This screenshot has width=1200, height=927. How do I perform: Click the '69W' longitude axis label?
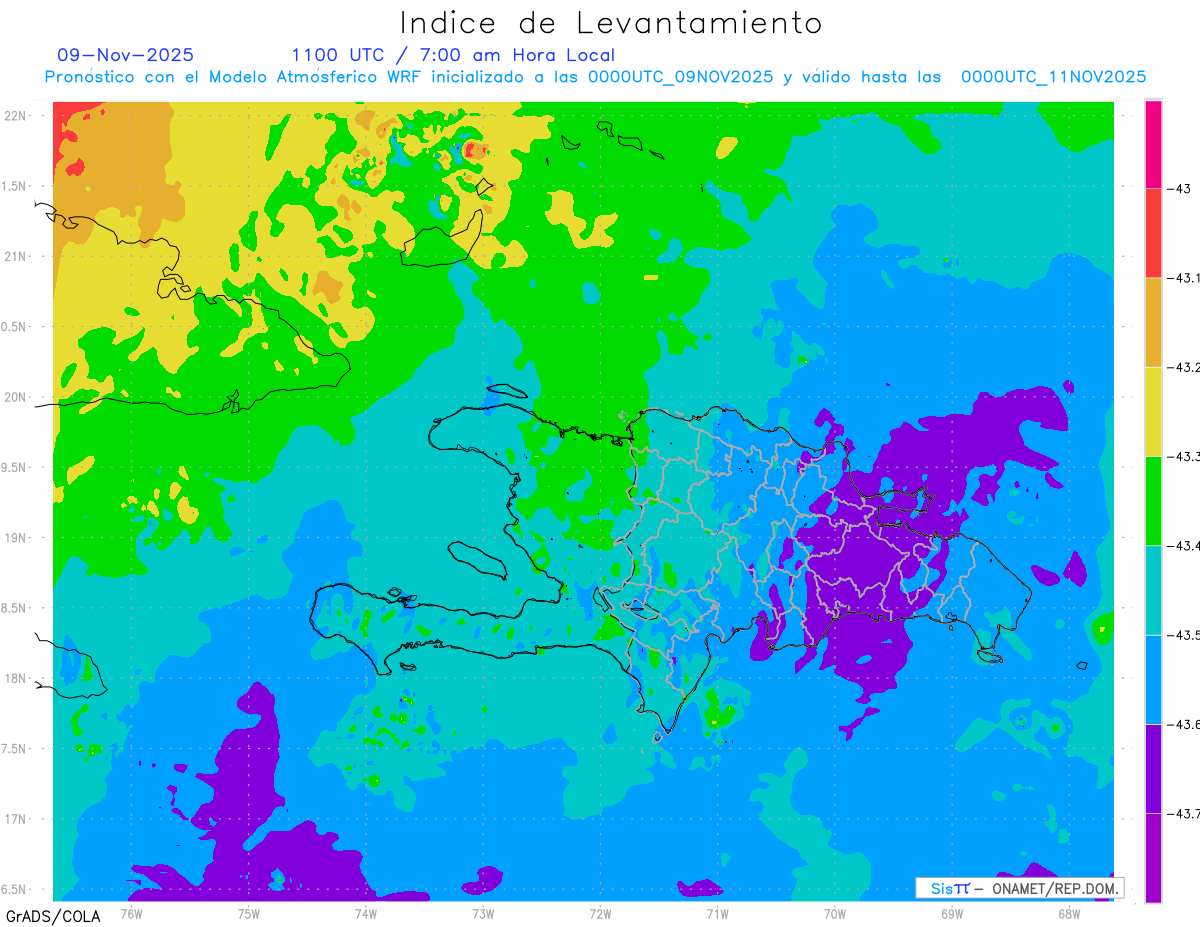[x=952, y=913]
